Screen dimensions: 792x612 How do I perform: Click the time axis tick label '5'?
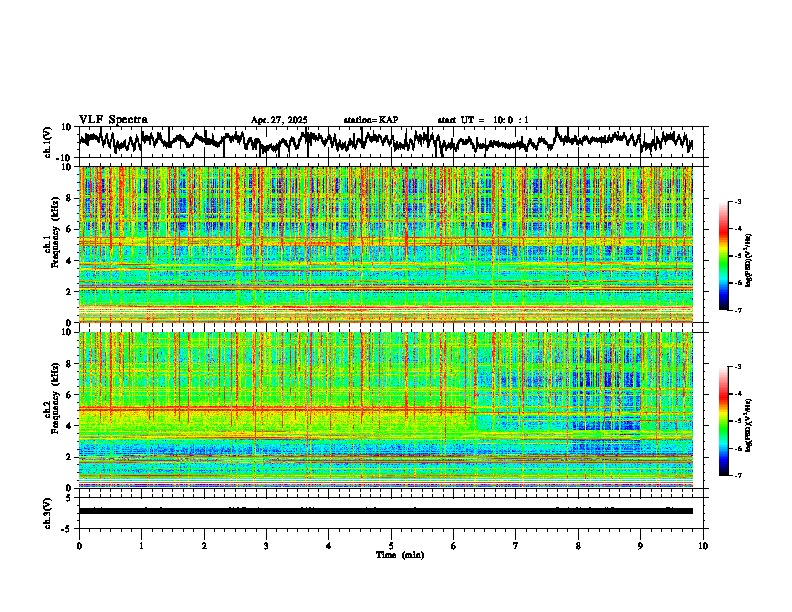(x=391, y=546)
